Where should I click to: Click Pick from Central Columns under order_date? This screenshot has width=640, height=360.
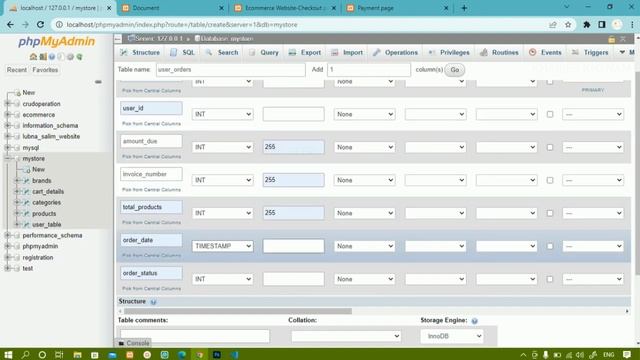151,256
